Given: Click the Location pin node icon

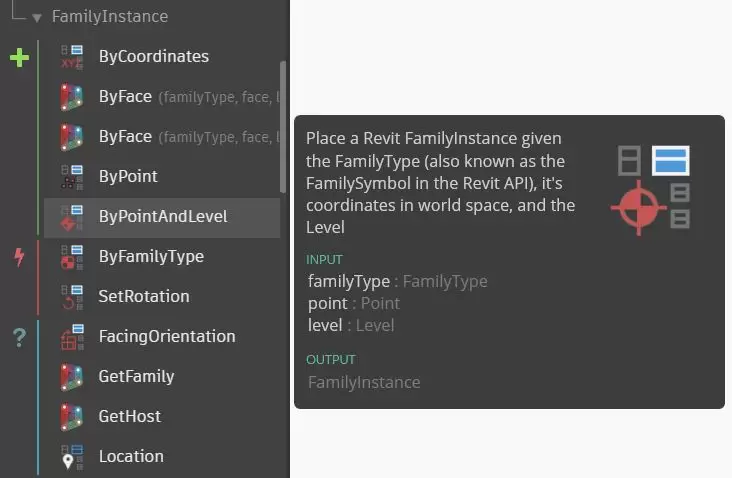Looking at the screenshot, I should click(x=71, y=457).
